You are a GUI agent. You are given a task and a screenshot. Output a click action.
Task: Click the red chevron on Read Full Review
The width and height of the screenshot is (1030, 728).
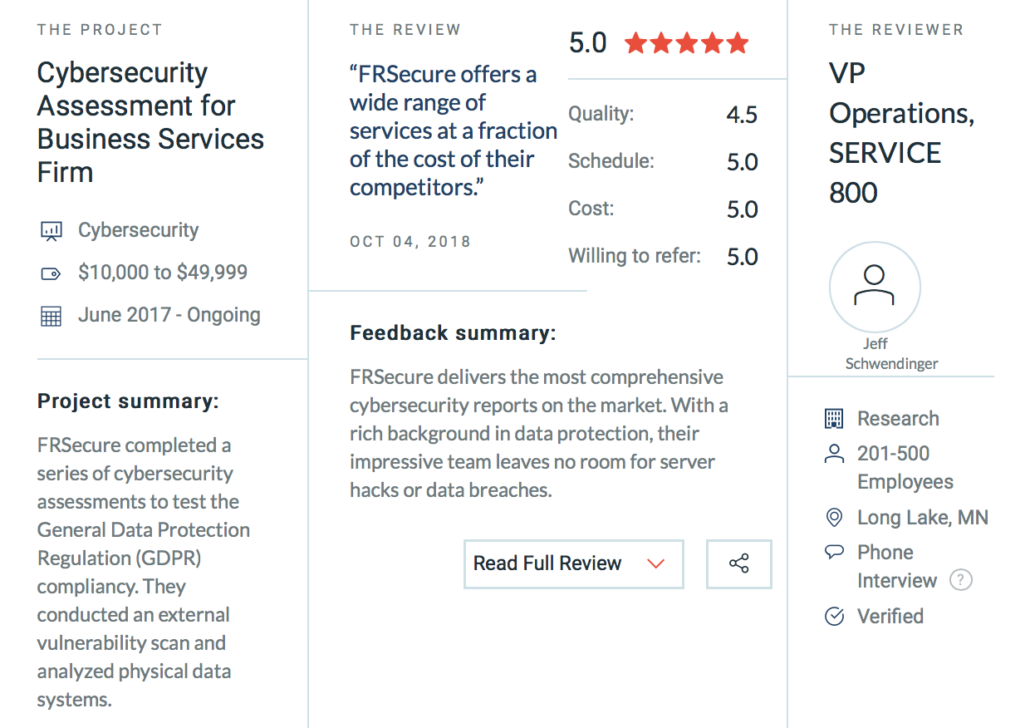(656, 564)
